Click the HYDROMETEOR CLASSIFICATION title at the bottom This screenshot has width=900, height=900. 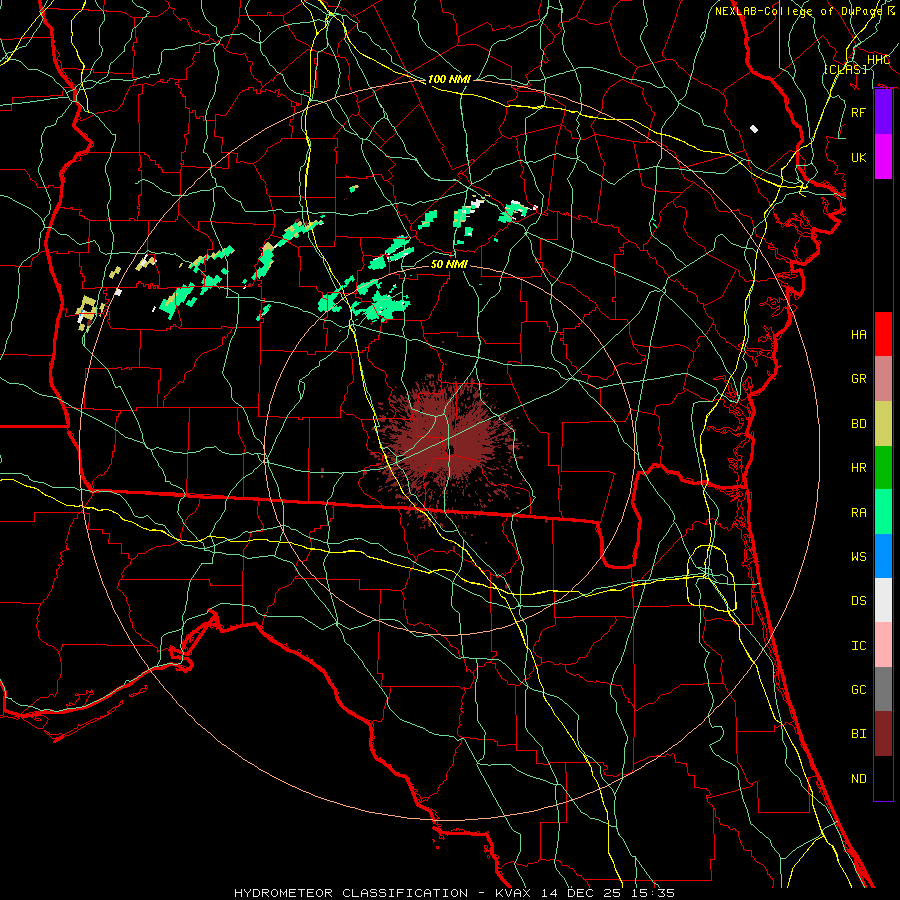click(454, 893)
